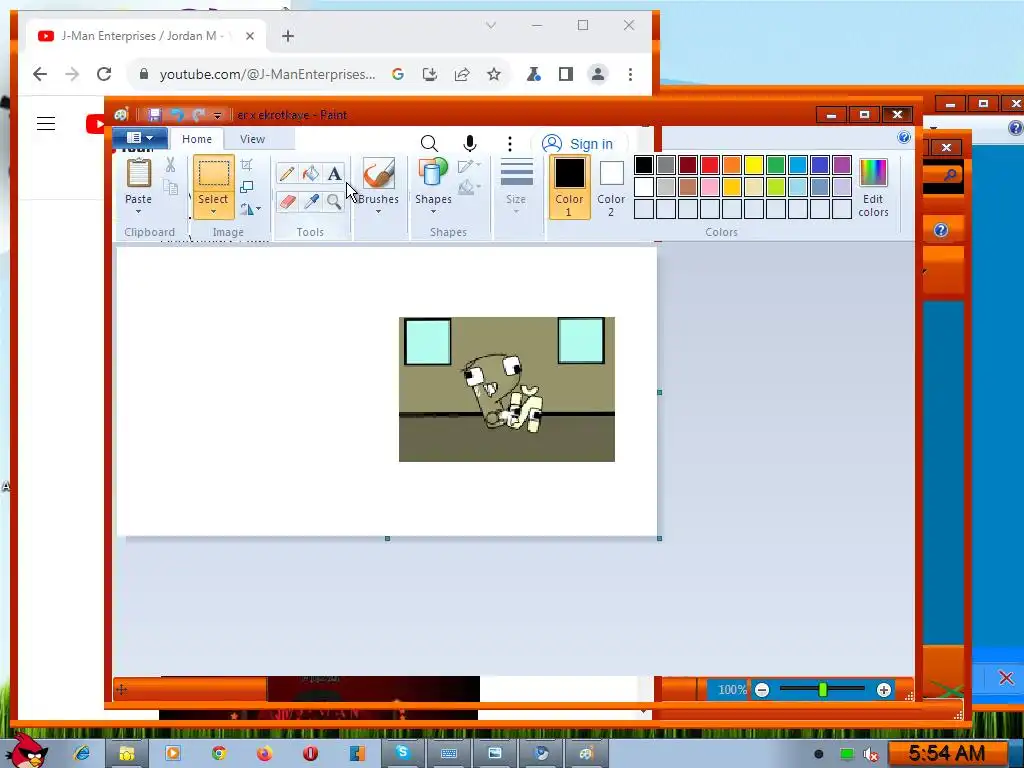
Task: Click the Undo arrow in Paint title bar
Action: 176,115
